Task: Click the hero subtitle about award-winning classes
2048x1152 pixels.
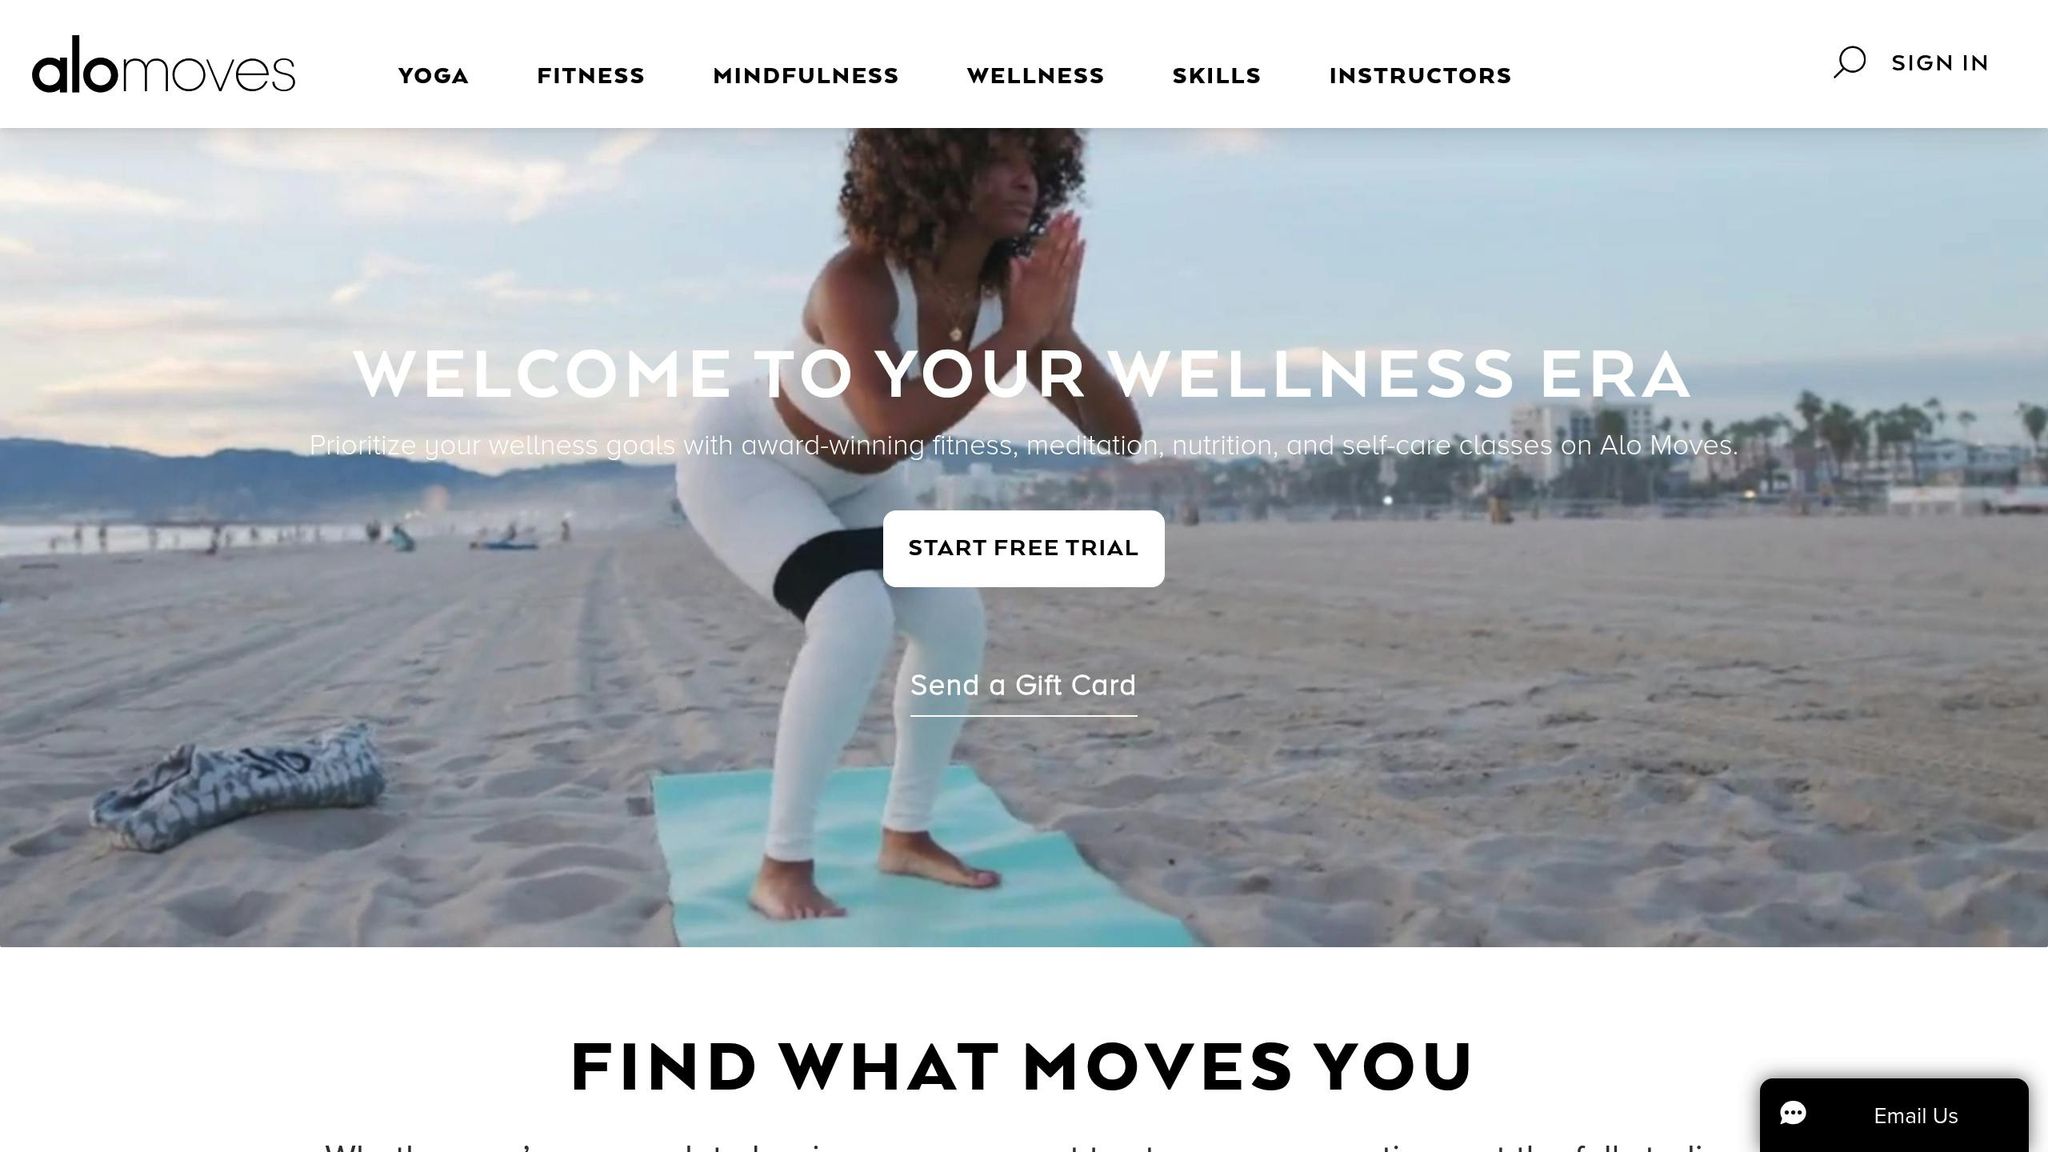Action: [1023, 446]
